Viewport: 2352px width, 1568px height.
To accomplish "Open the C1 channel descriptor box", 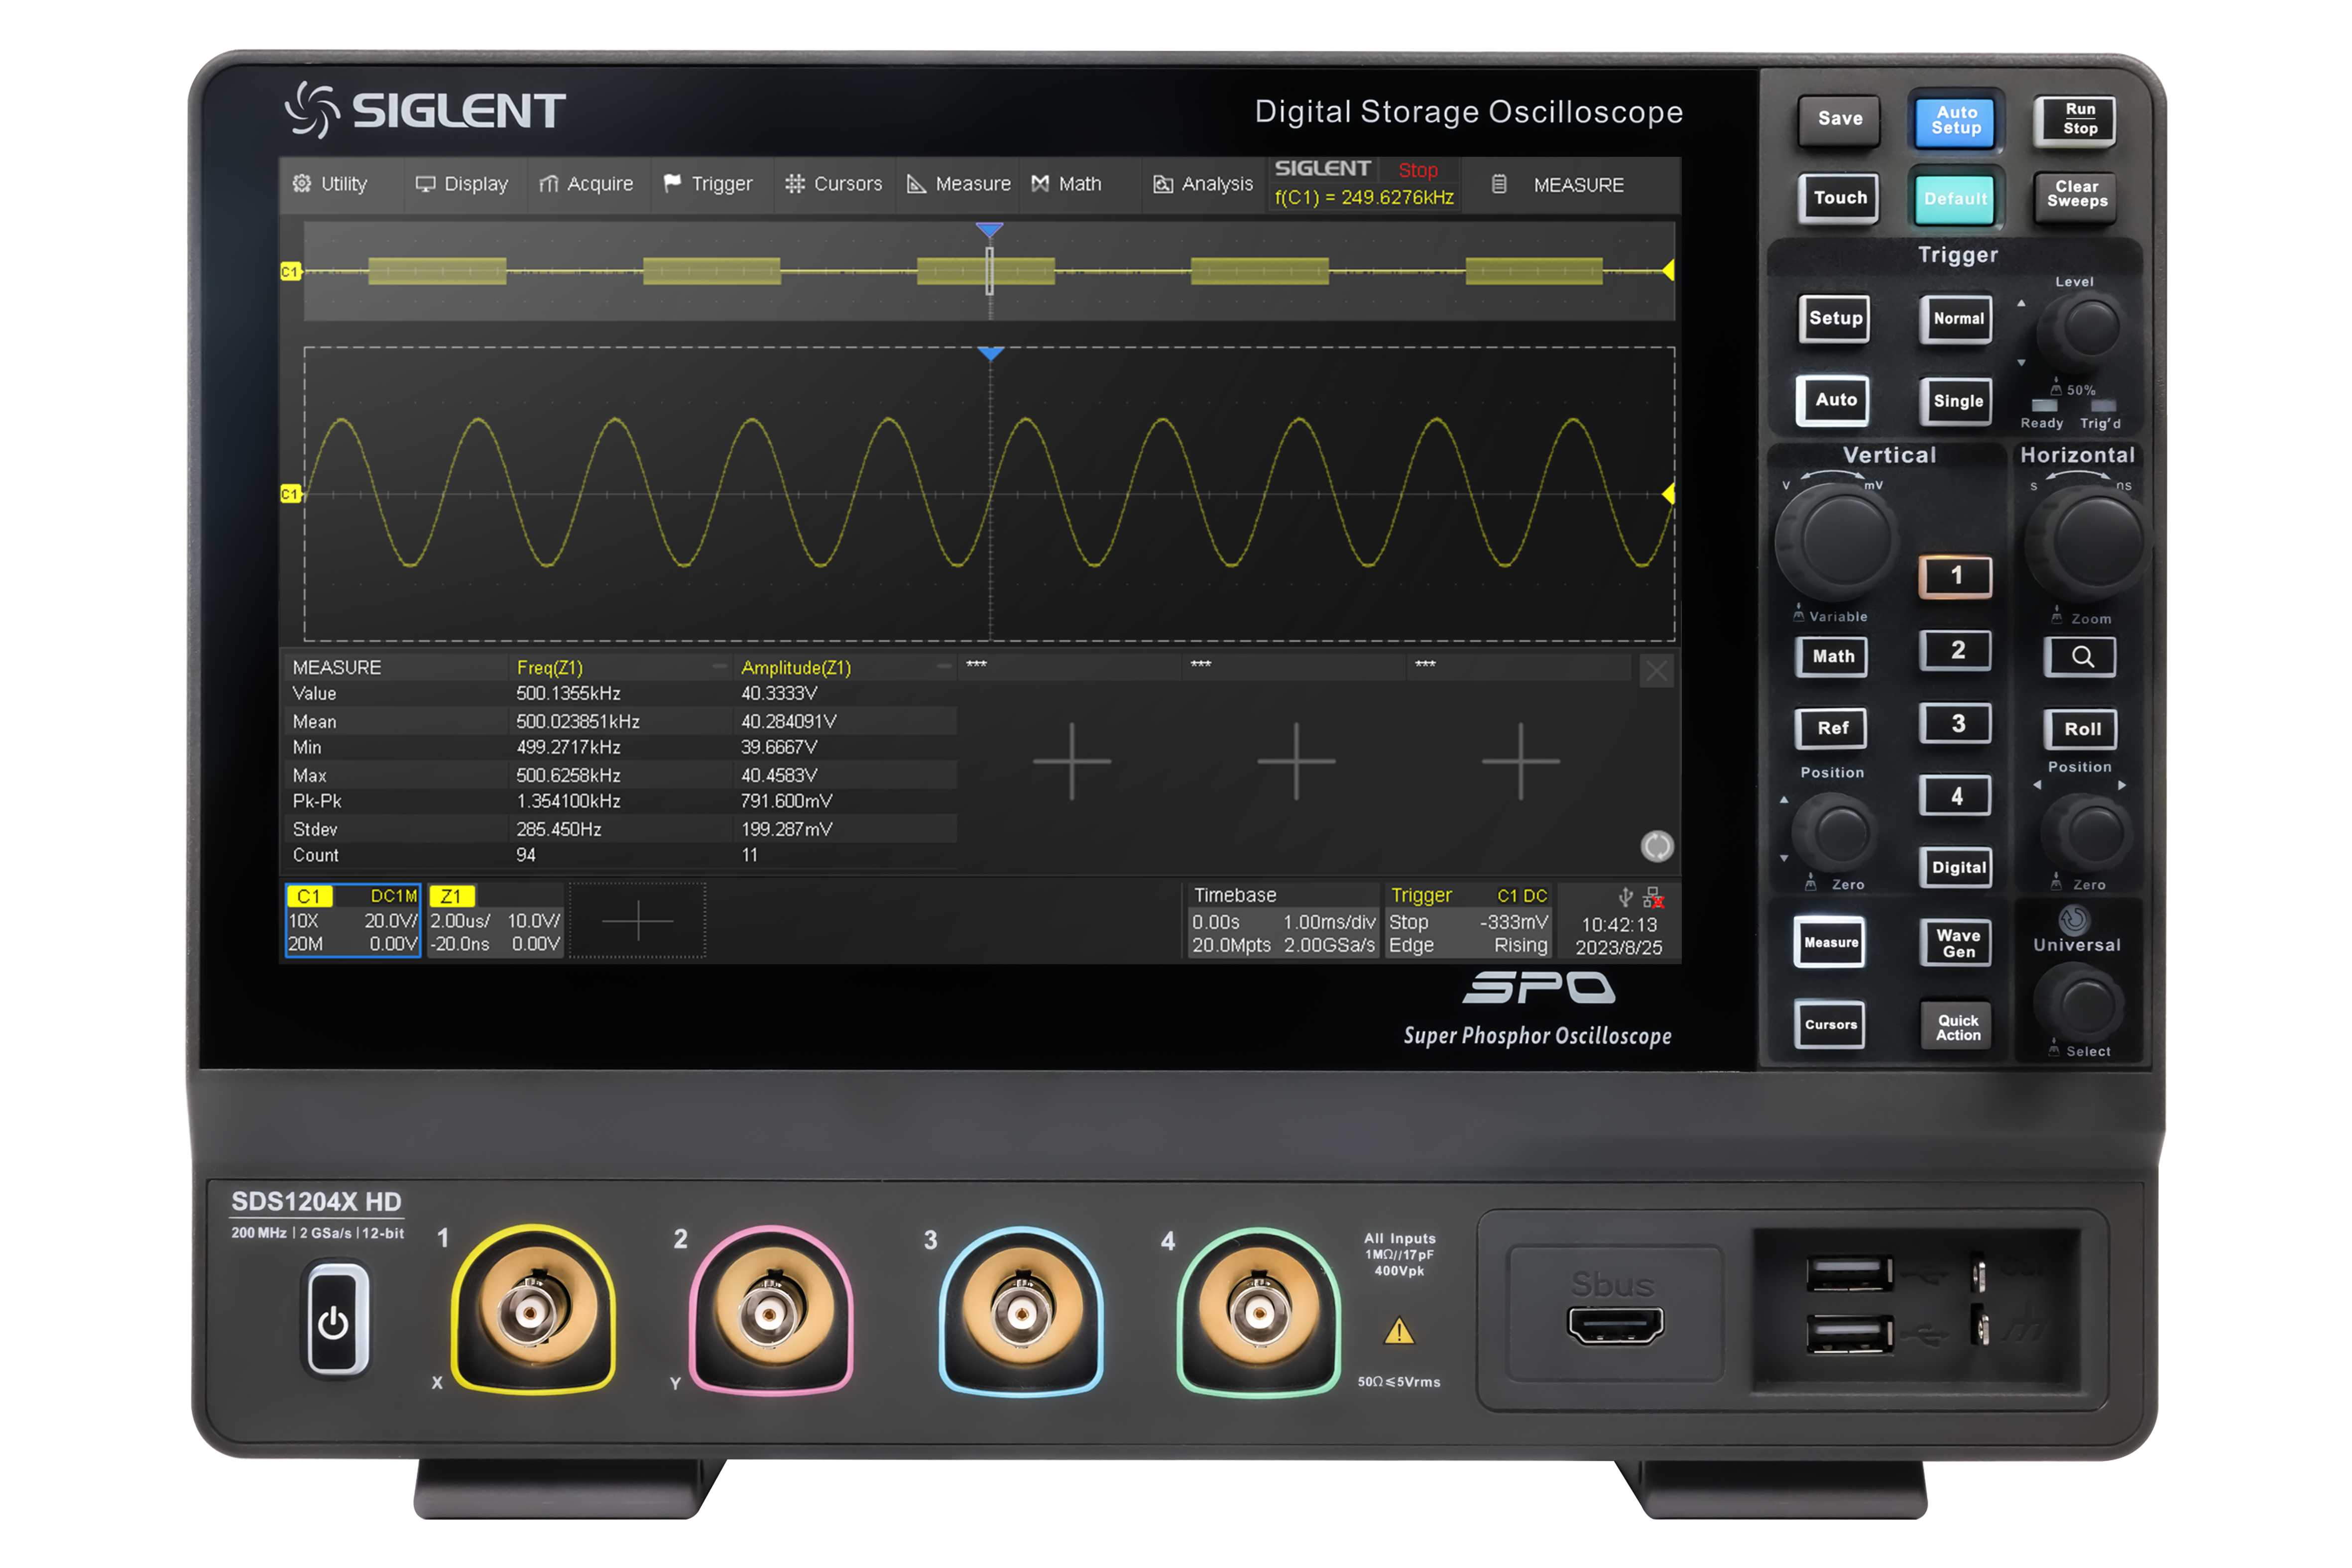I will [353, 920].
